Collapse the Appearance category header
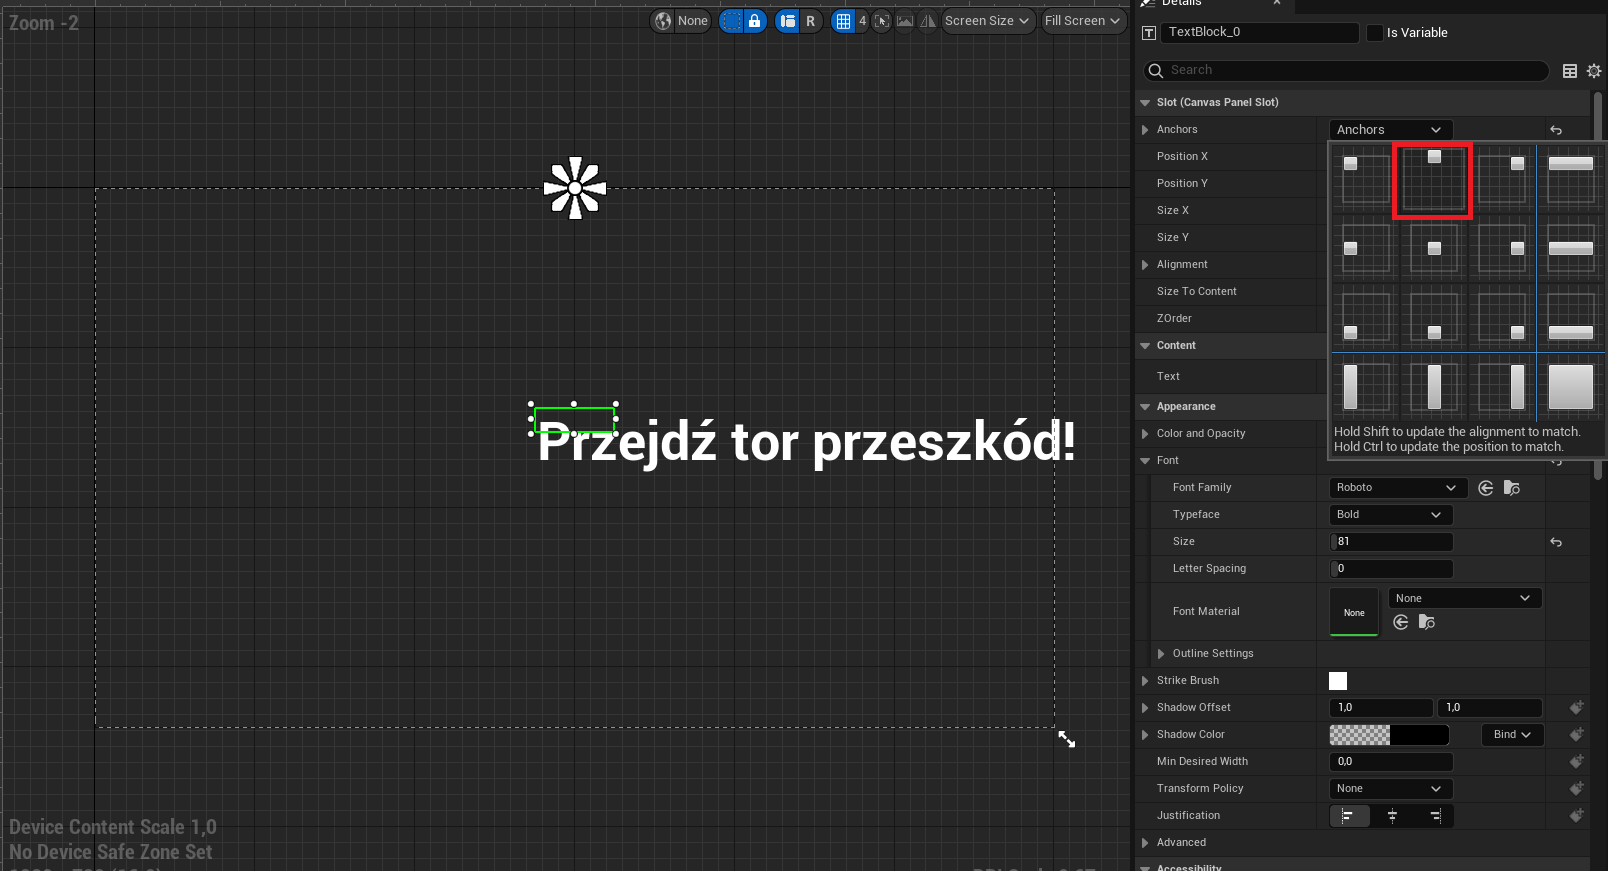The height and width of the screenshot is (871, 1608). pyautogui.click(x=1145, y=407)
